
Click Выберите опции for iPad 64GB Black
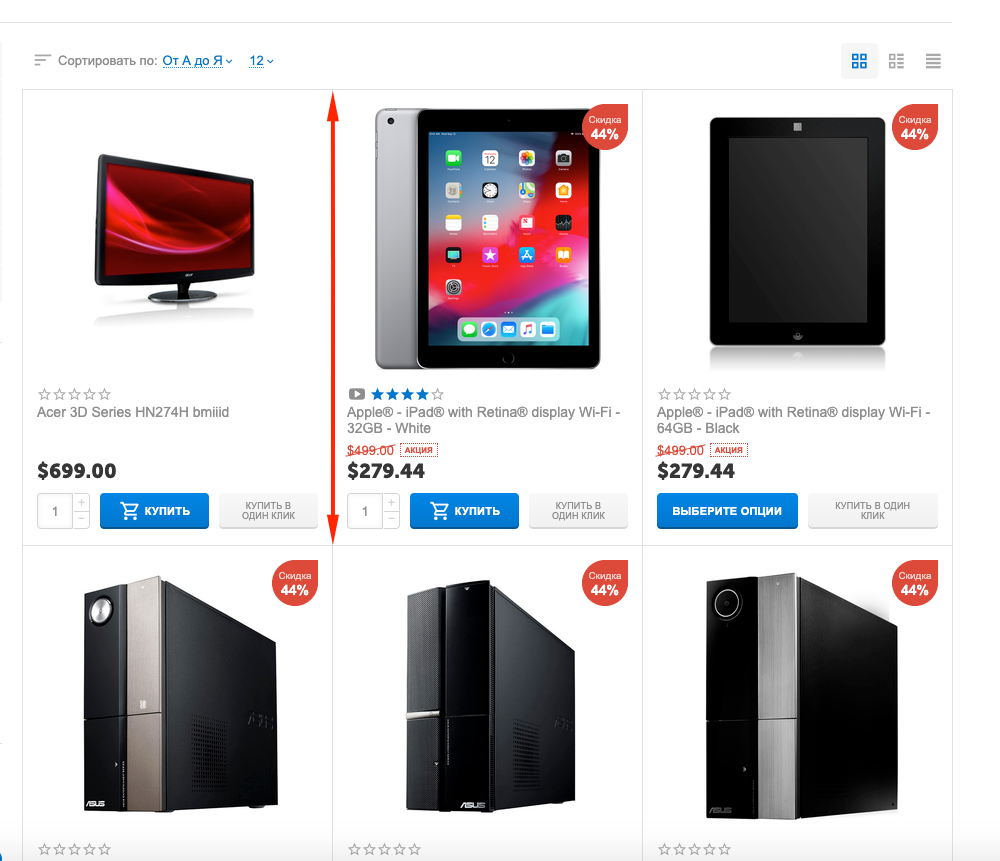(727, 511)
